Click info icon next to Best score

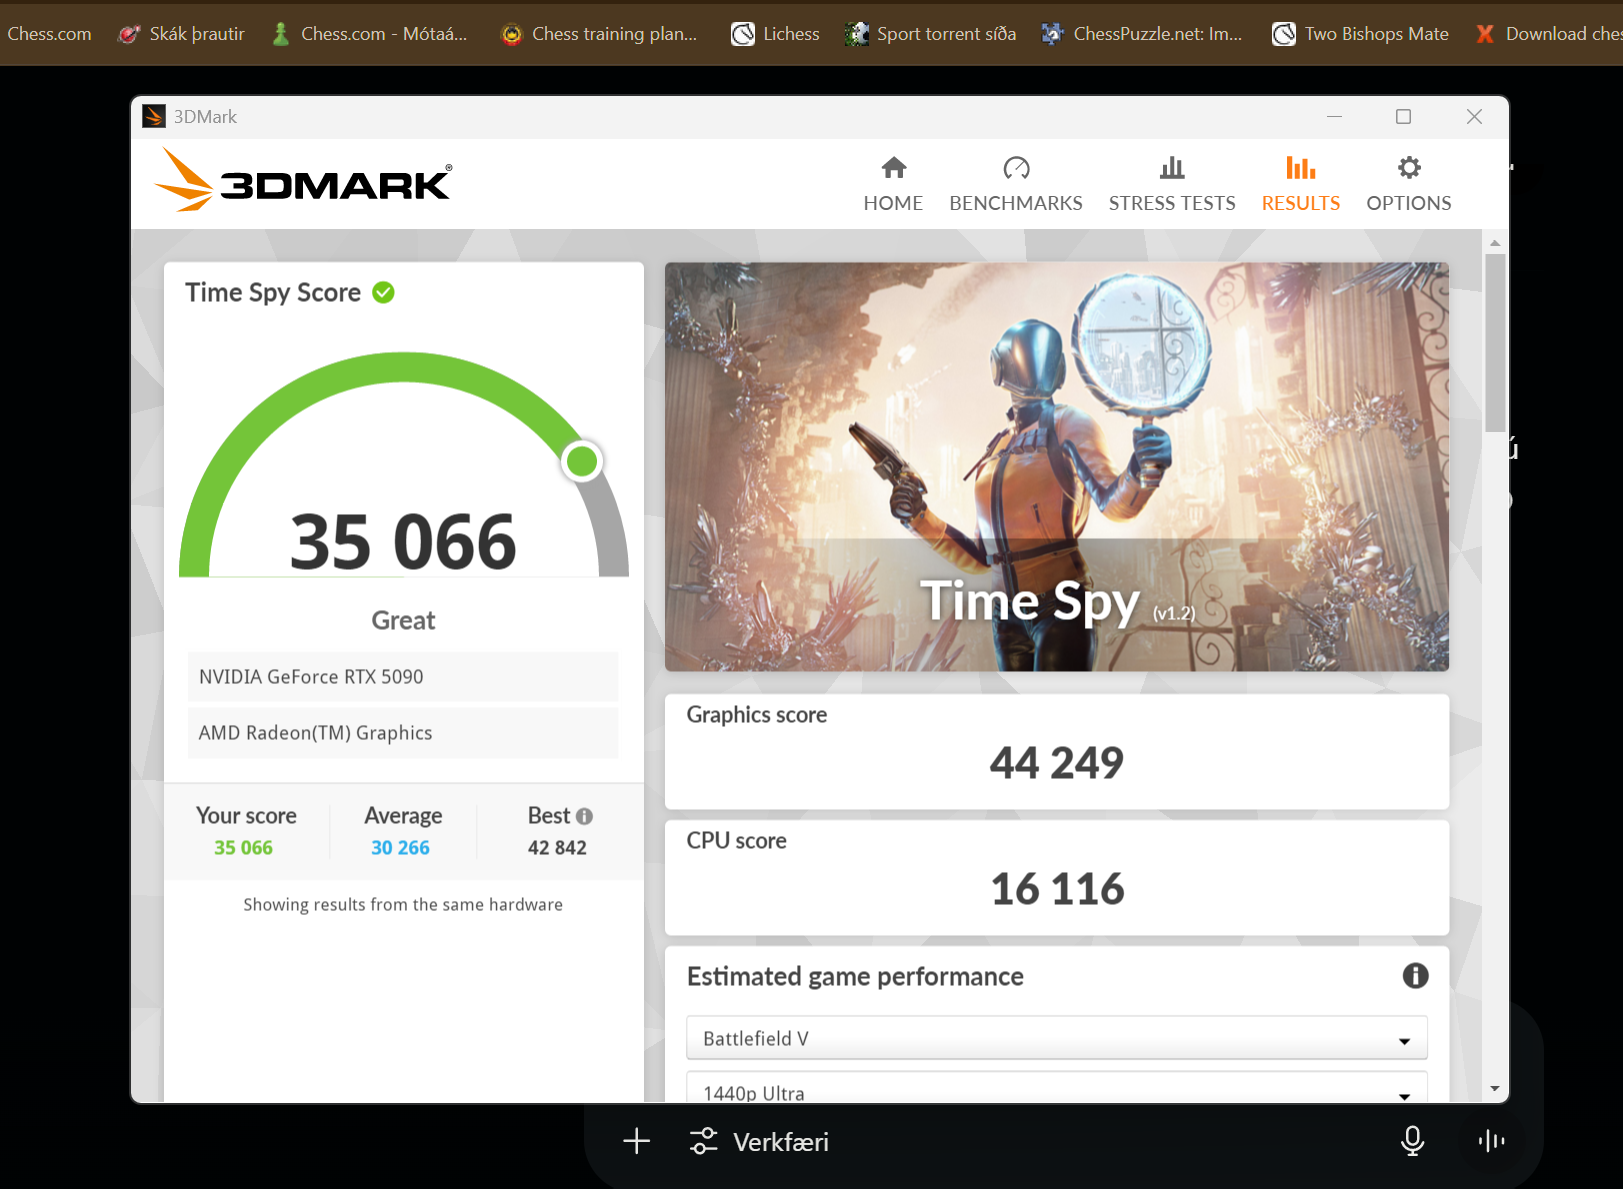click(x=585, y=816)
